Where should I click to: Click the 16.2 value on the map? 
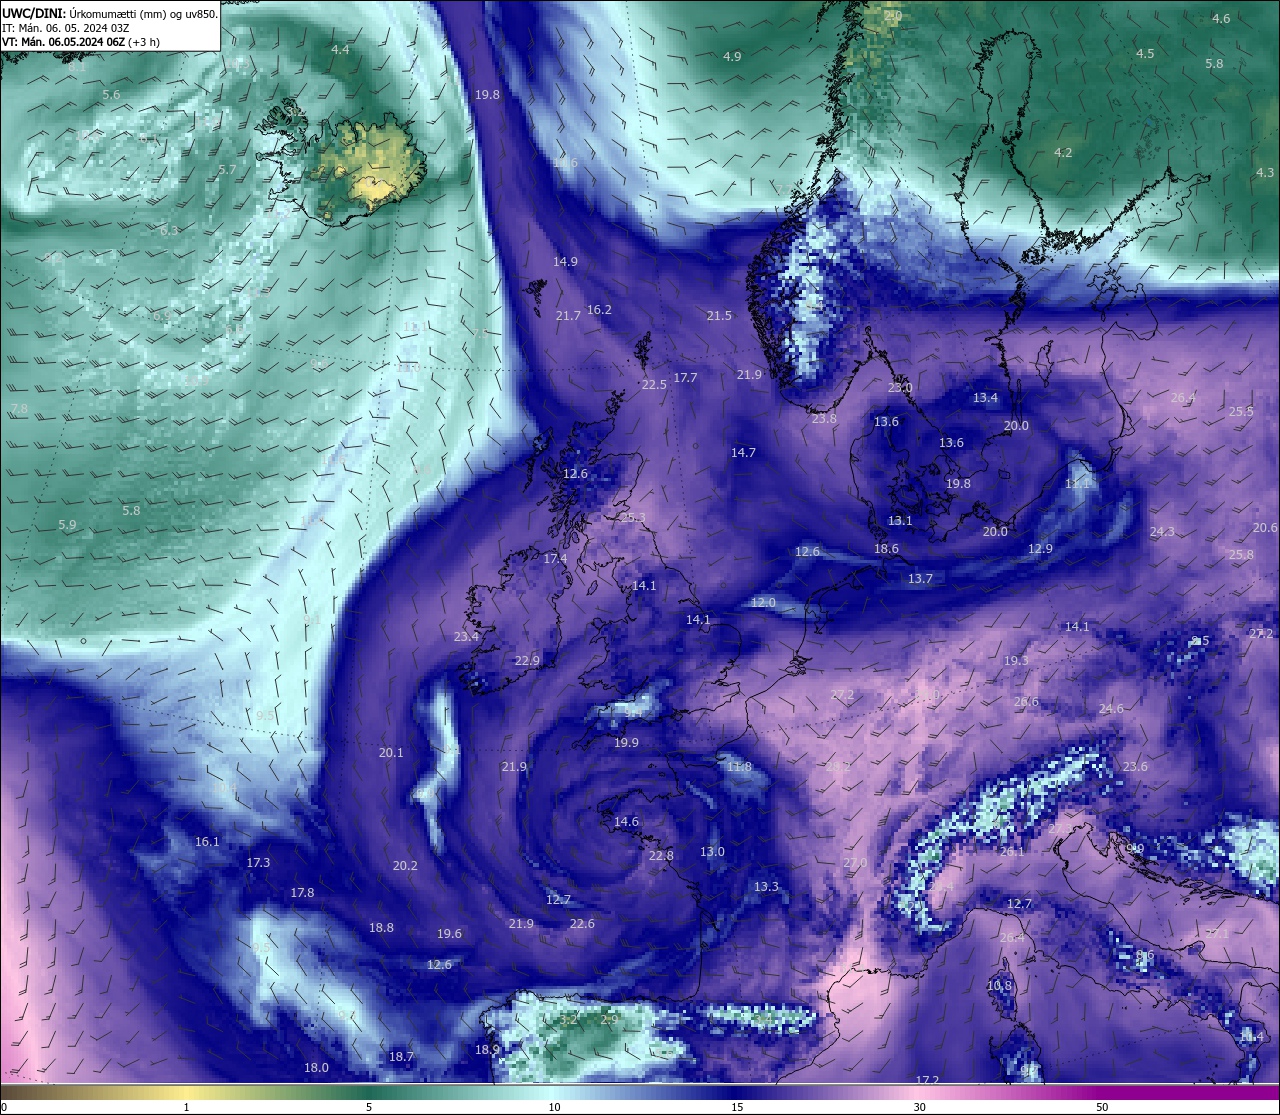[x=599, y=309]
